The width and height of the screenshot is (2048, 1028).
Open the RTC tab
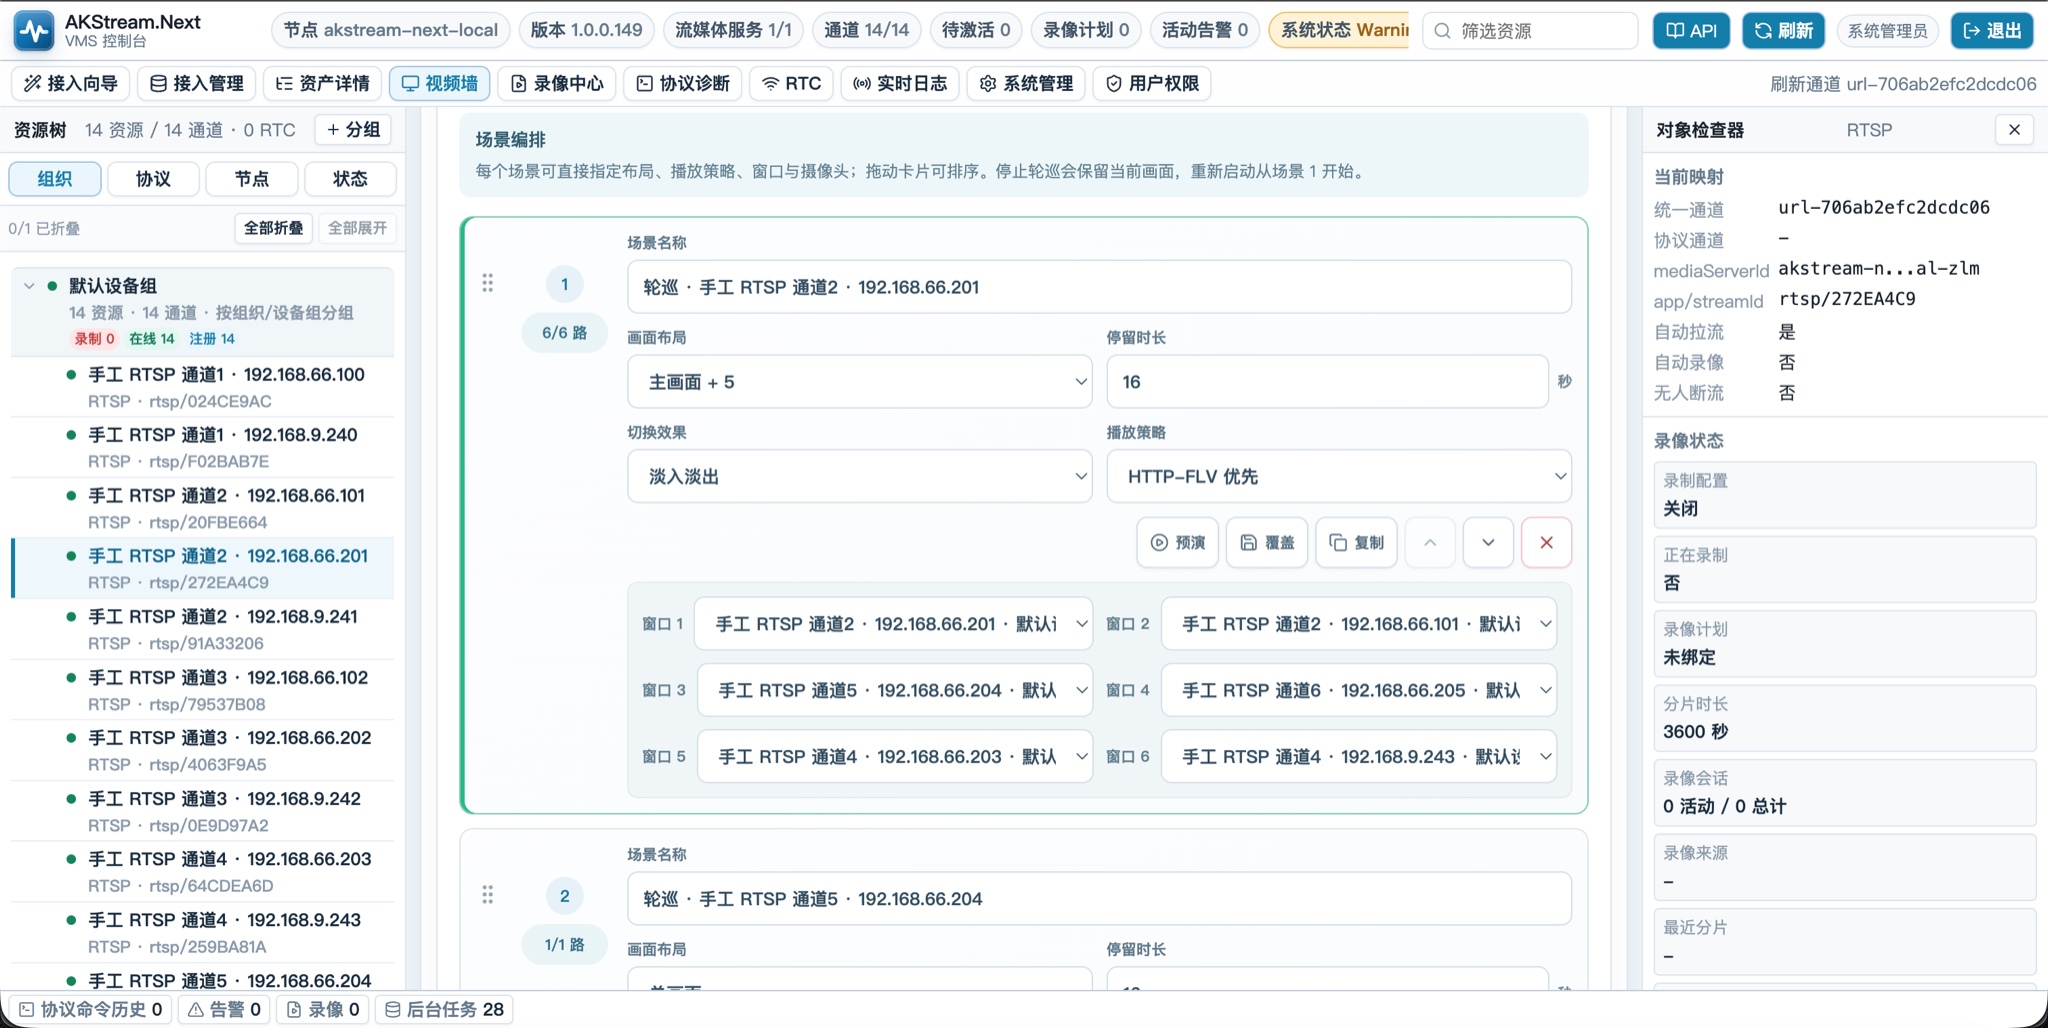(792, 84)
